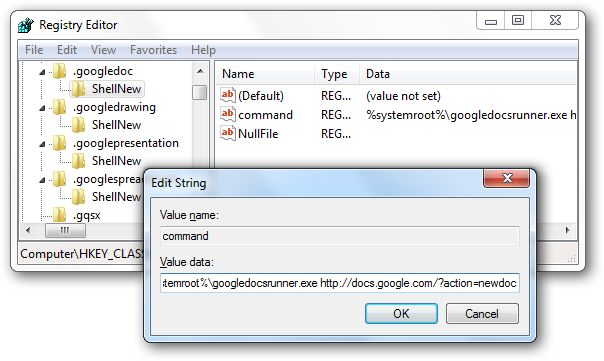The image size is (604, 361).
Task: Select the command value name
Action: tap(265, 115)
